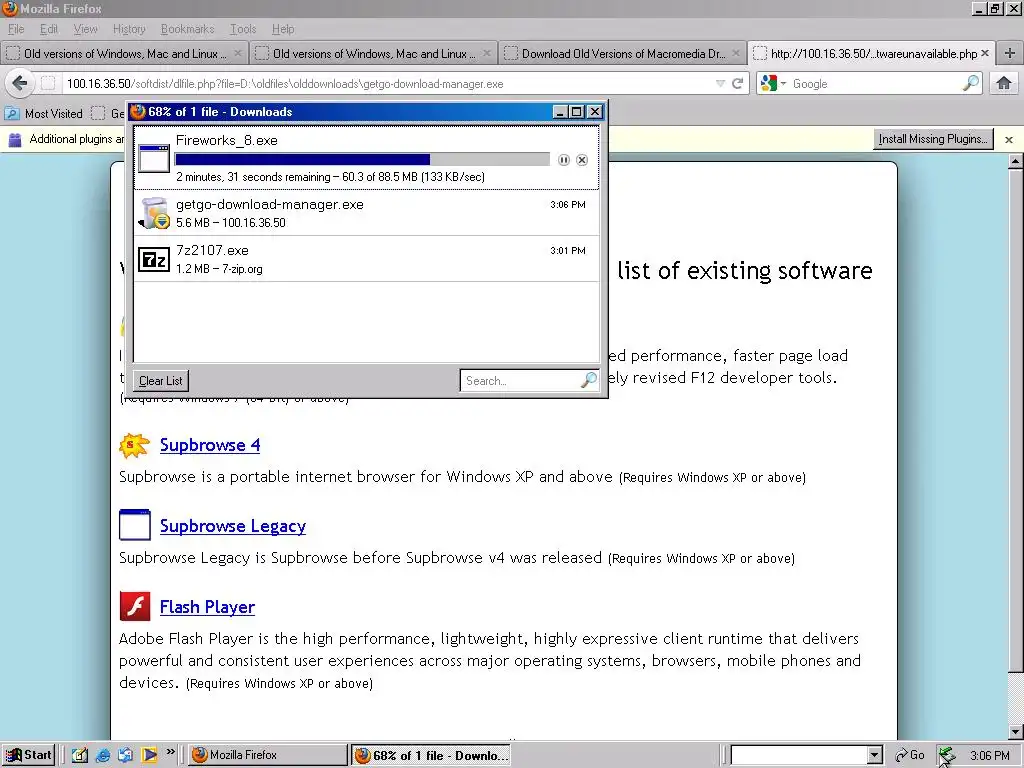Screen dimensions: 1024x768
Task: Select the getgo-download-manager.exe filename text
Action: (270, 204)
